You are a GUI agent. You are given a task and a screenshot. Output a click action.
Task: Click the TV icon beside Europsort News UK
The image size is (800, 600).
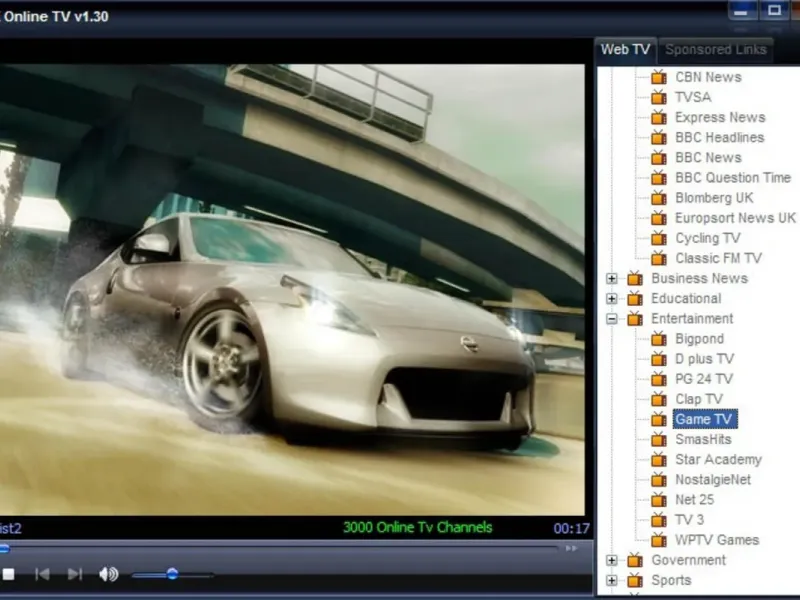point(659,218)
